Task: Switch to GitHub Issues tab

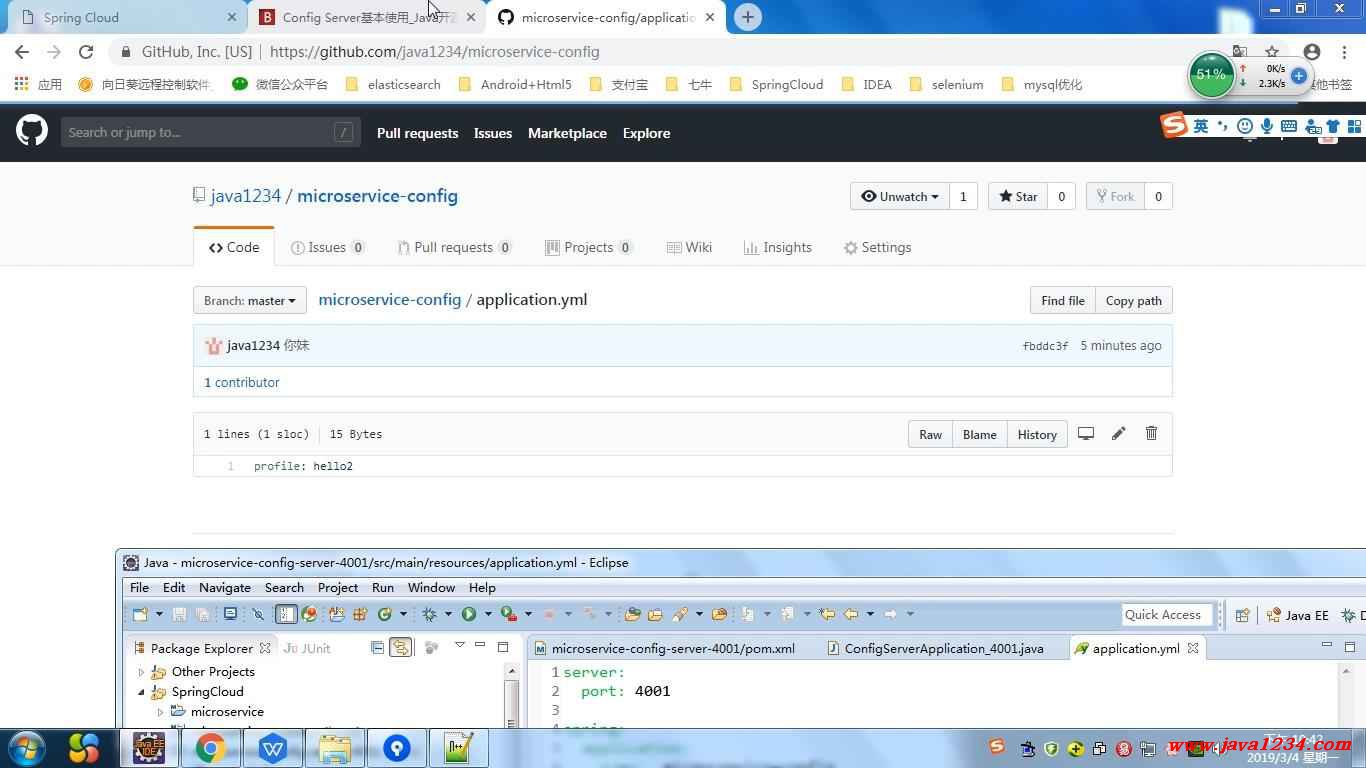Action: (328, 247)
